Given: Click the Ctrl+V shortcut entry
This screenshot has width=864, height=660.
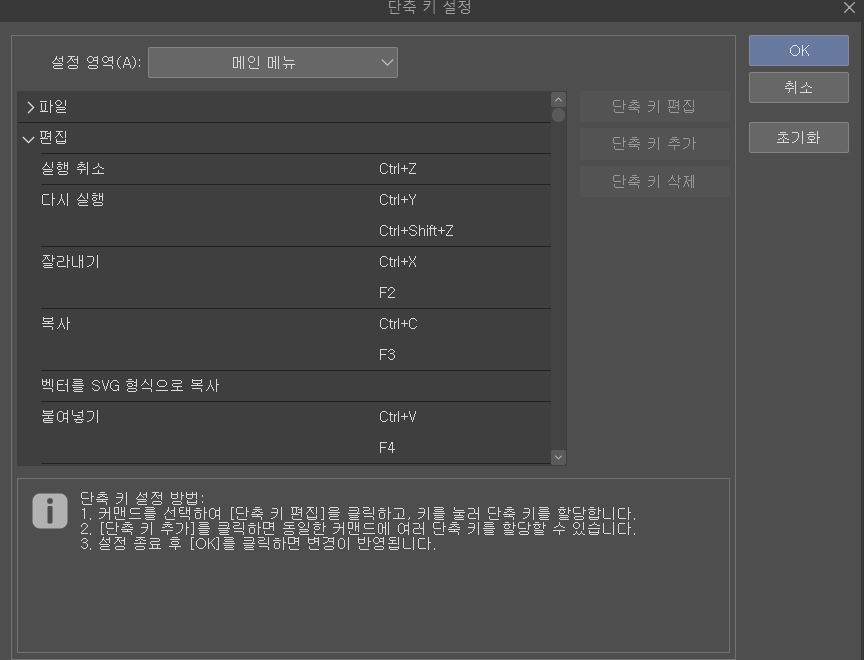Looking at the screenshot, I should 398,416.
